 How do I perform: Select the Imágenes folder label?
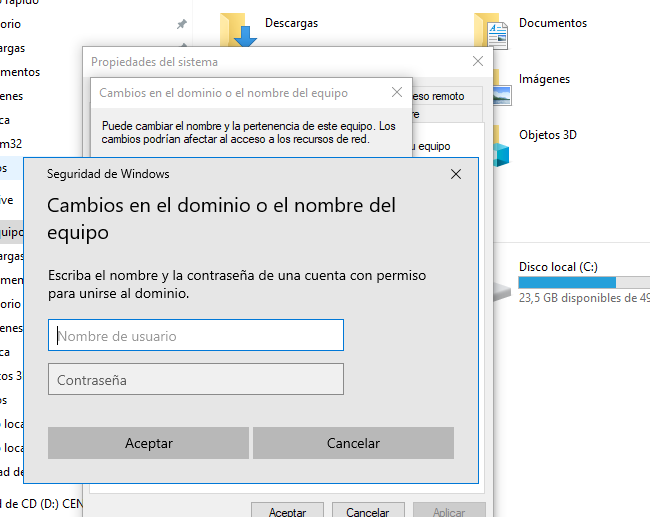544,79
